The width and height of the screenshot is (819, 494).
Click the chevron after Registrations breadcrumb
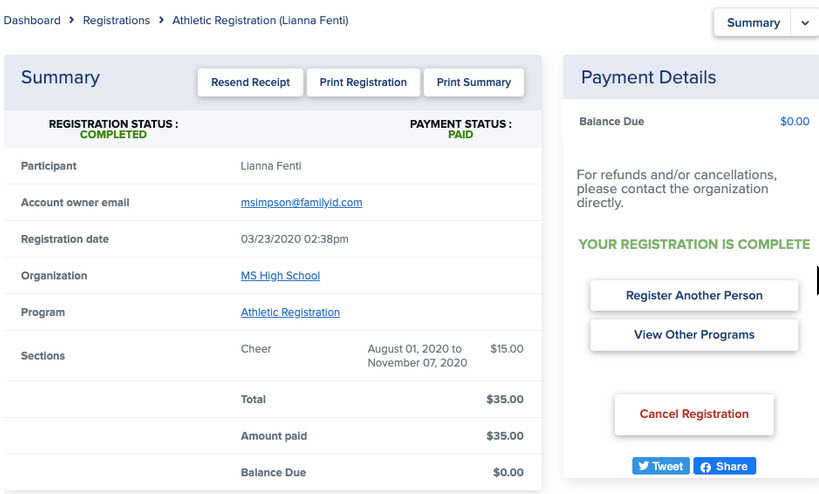[x=161, y=20]
